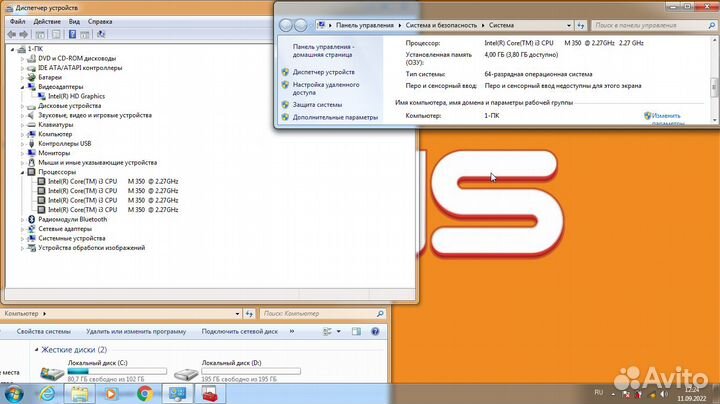720x404 pixels.
Task: Open the view options dropdown in Explorer
Action: pyautogui.click(x=339, y=331)
